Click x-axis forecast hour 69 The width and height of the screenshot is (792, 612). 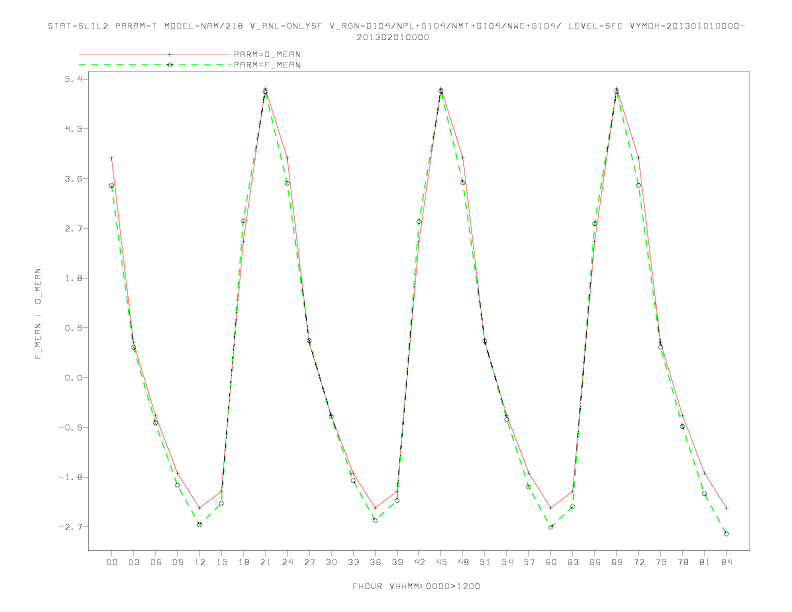pyautogui.click(x=617, y=562)
